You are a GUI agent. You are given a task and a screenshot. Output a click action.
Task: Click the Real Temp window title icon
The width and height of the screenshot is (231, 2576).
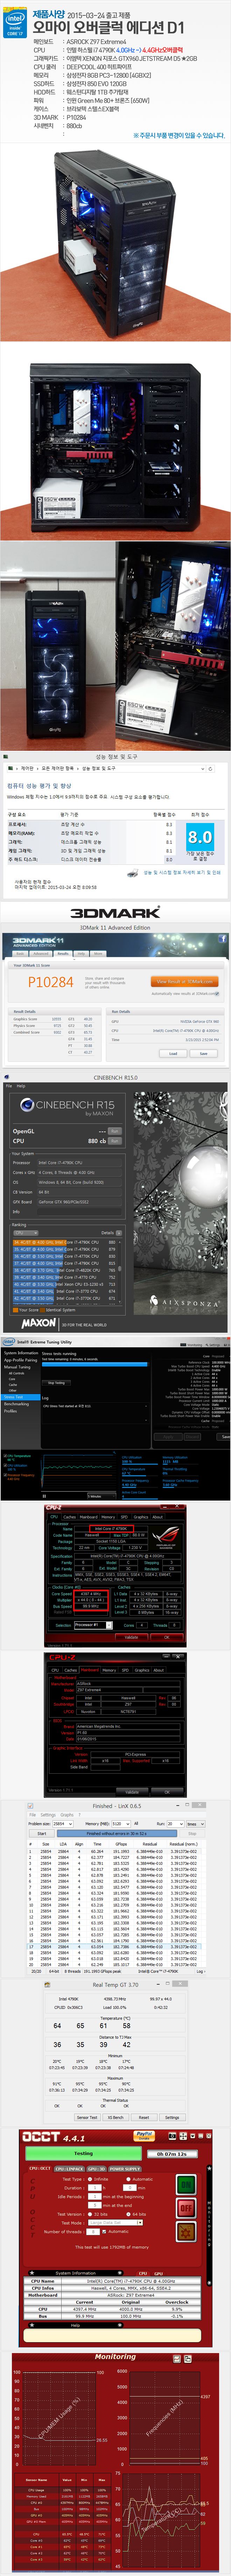pos(47,1985)
